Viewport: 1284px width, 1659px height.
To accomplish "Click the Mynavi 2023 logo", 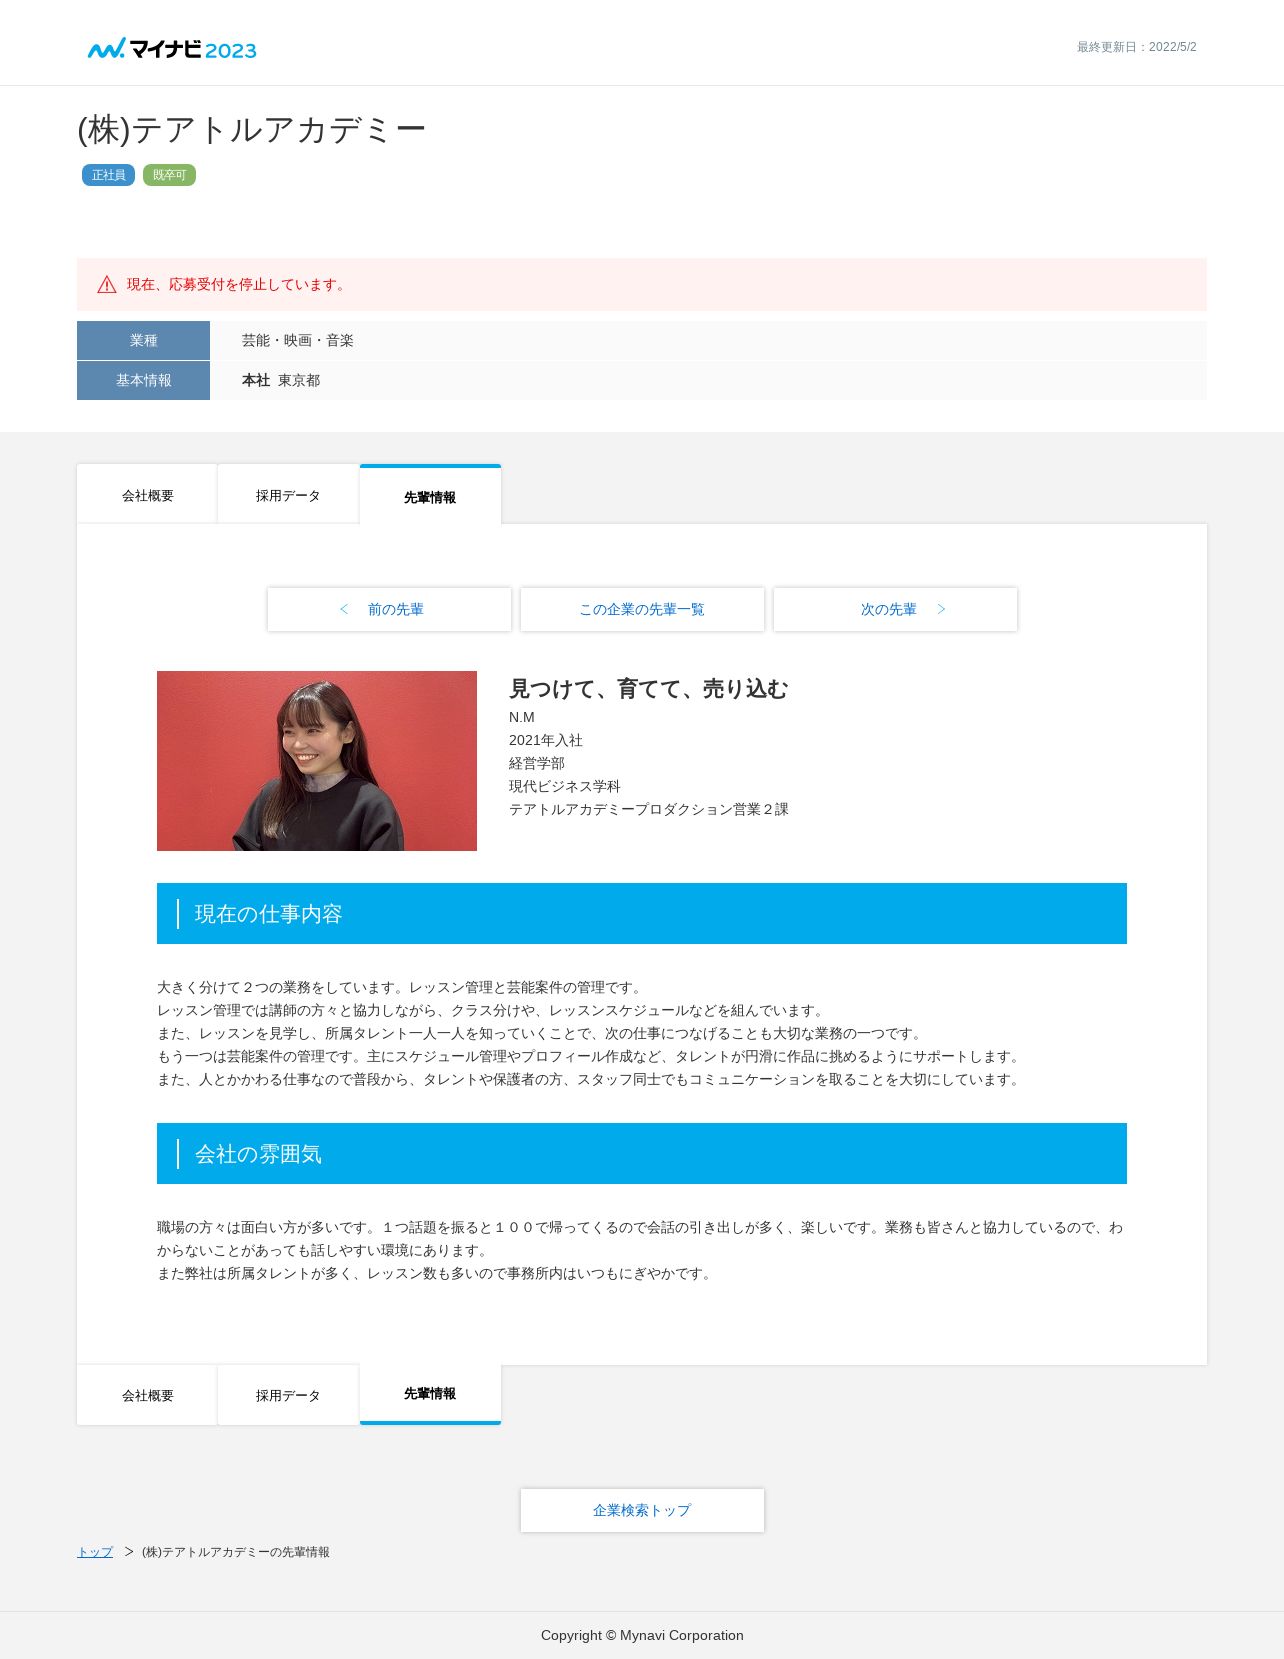I will 172,48.
